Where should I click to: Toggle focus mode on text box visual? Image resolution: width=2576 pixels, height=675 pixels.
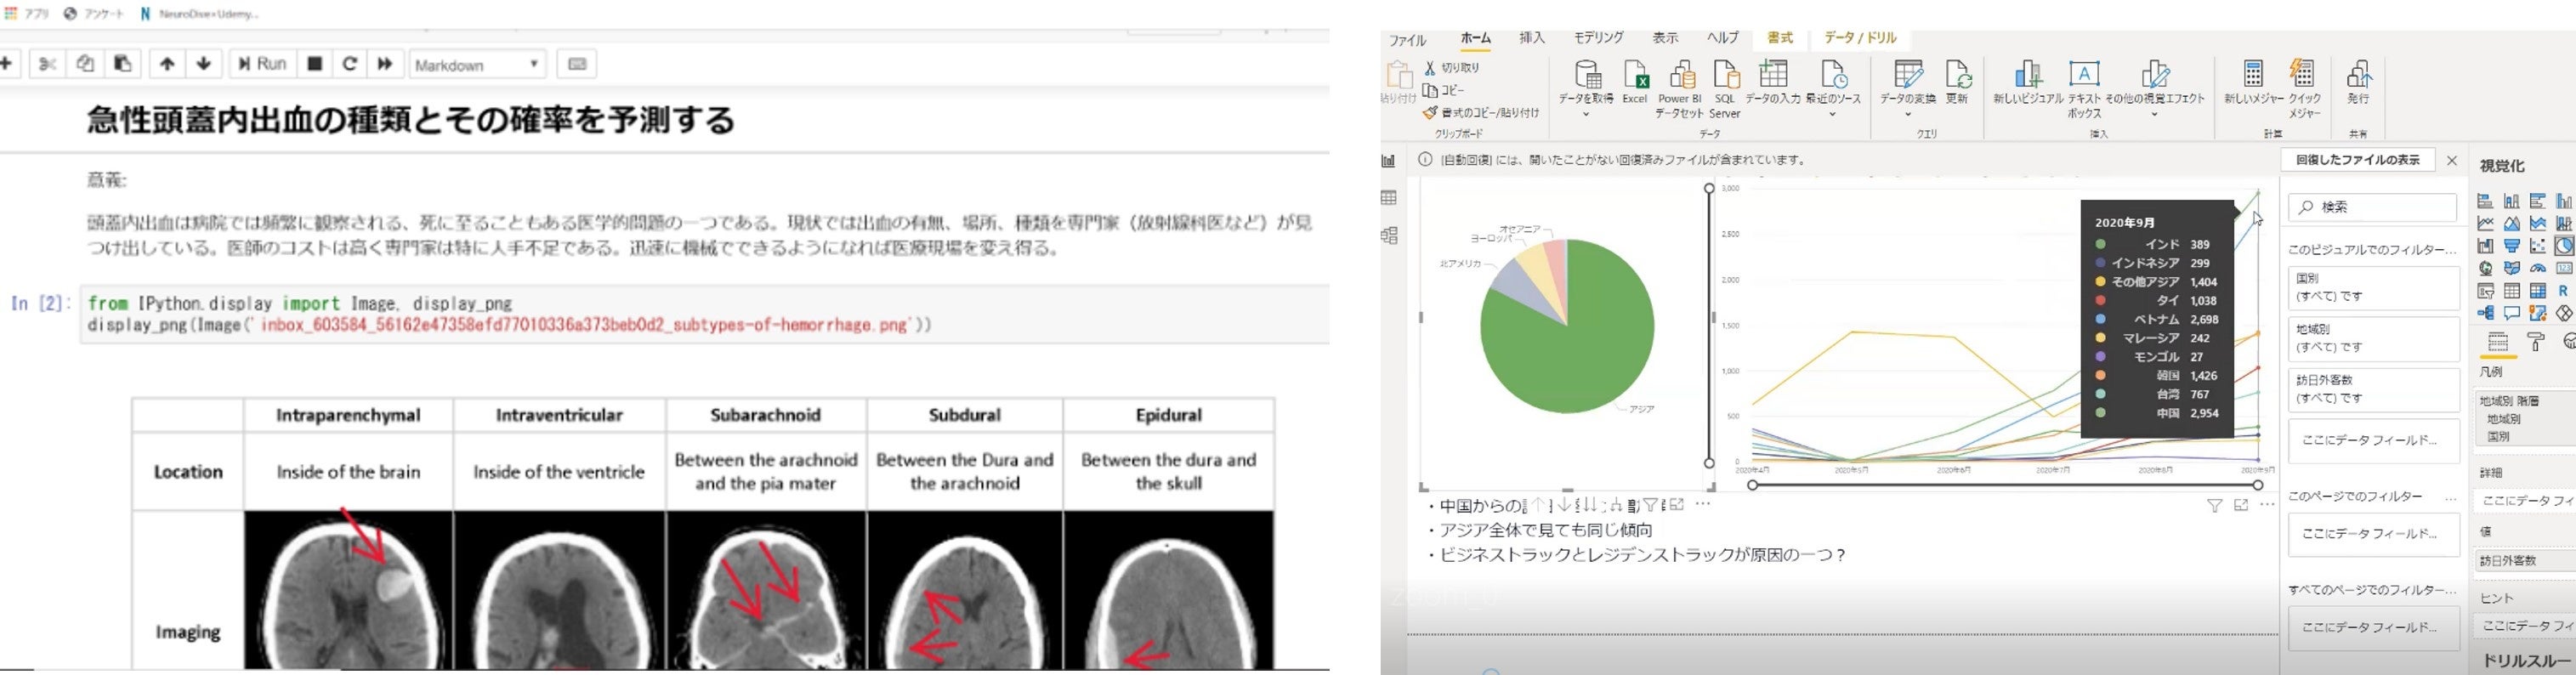pos(2241,506)
